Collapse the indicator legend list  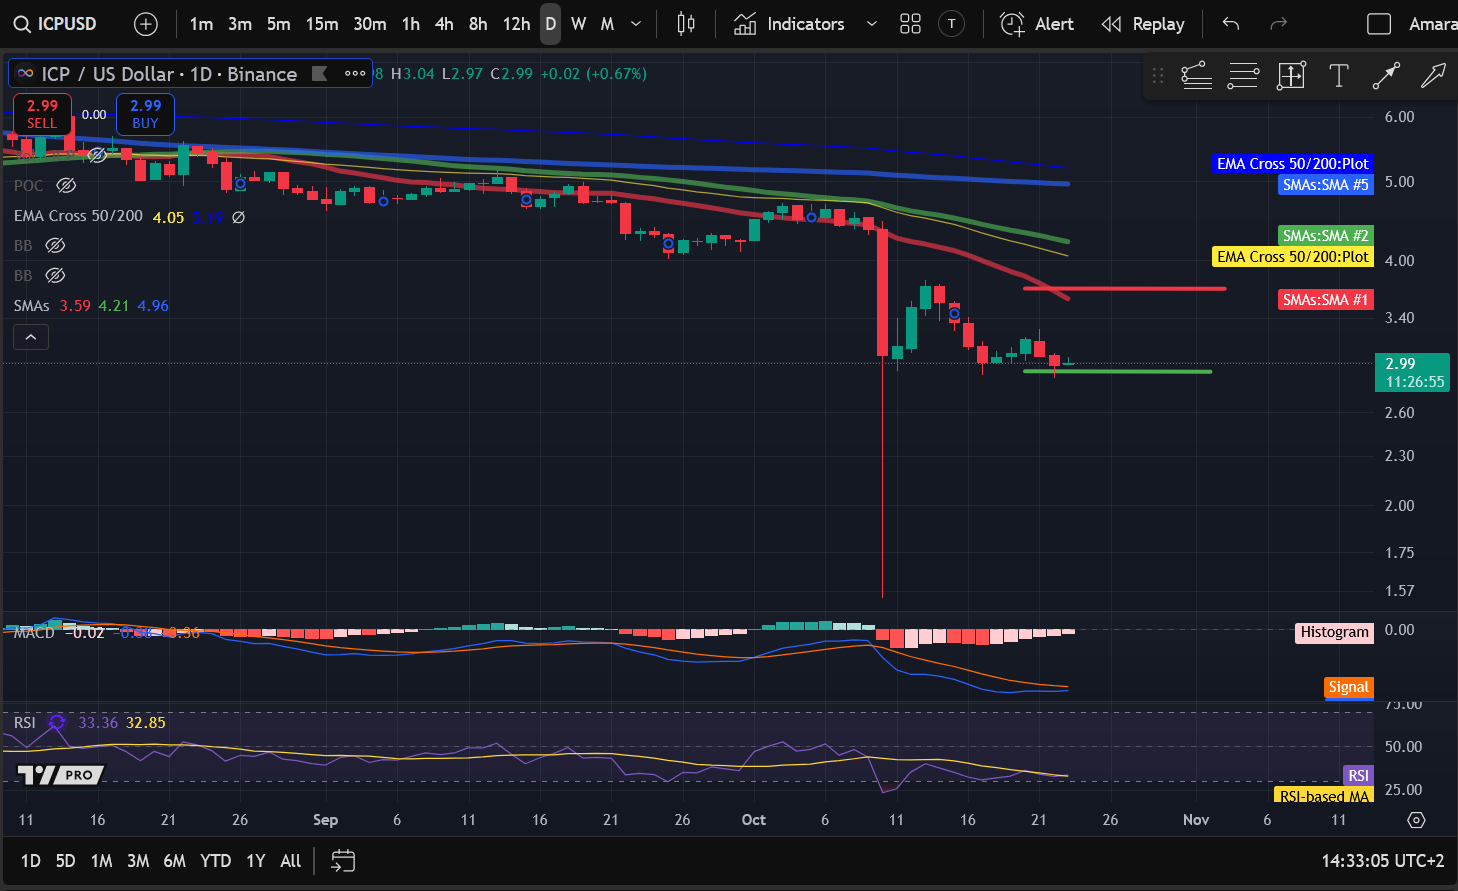point(31,338)
